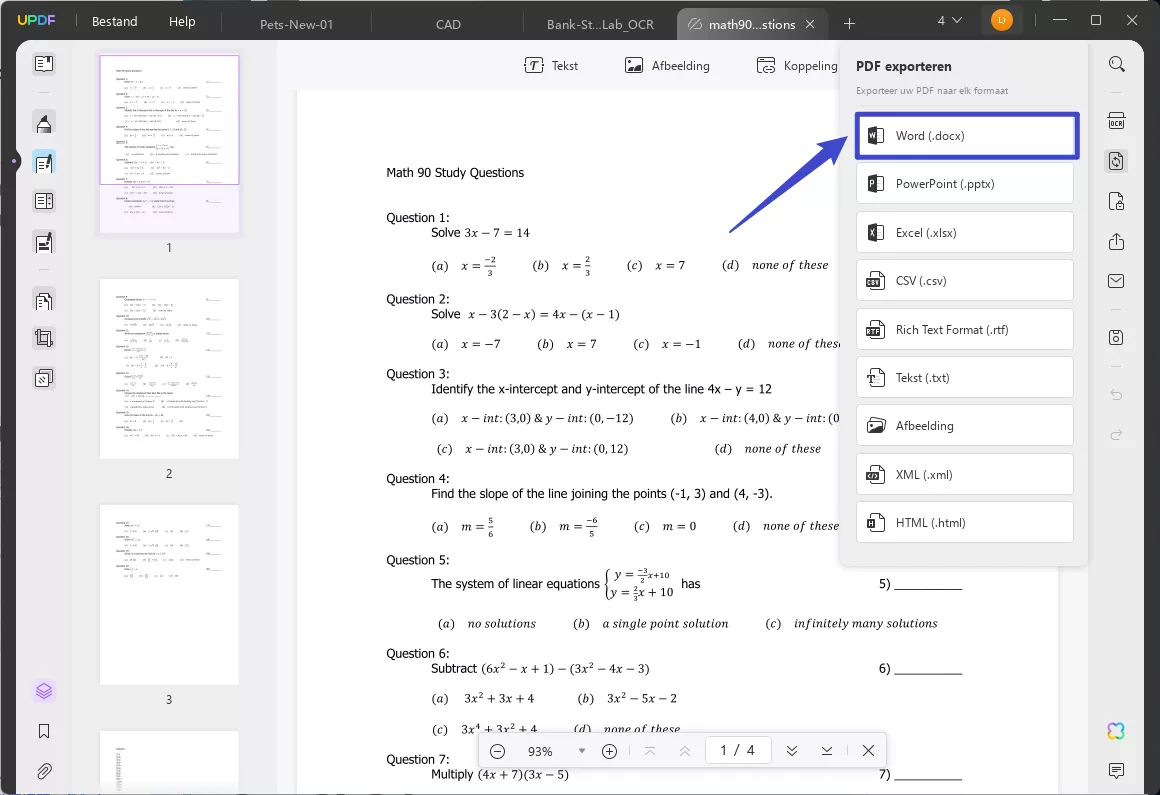Export to Tekst (.txt)
This screenshot has width=1160, height=795.
coord(965,378)
